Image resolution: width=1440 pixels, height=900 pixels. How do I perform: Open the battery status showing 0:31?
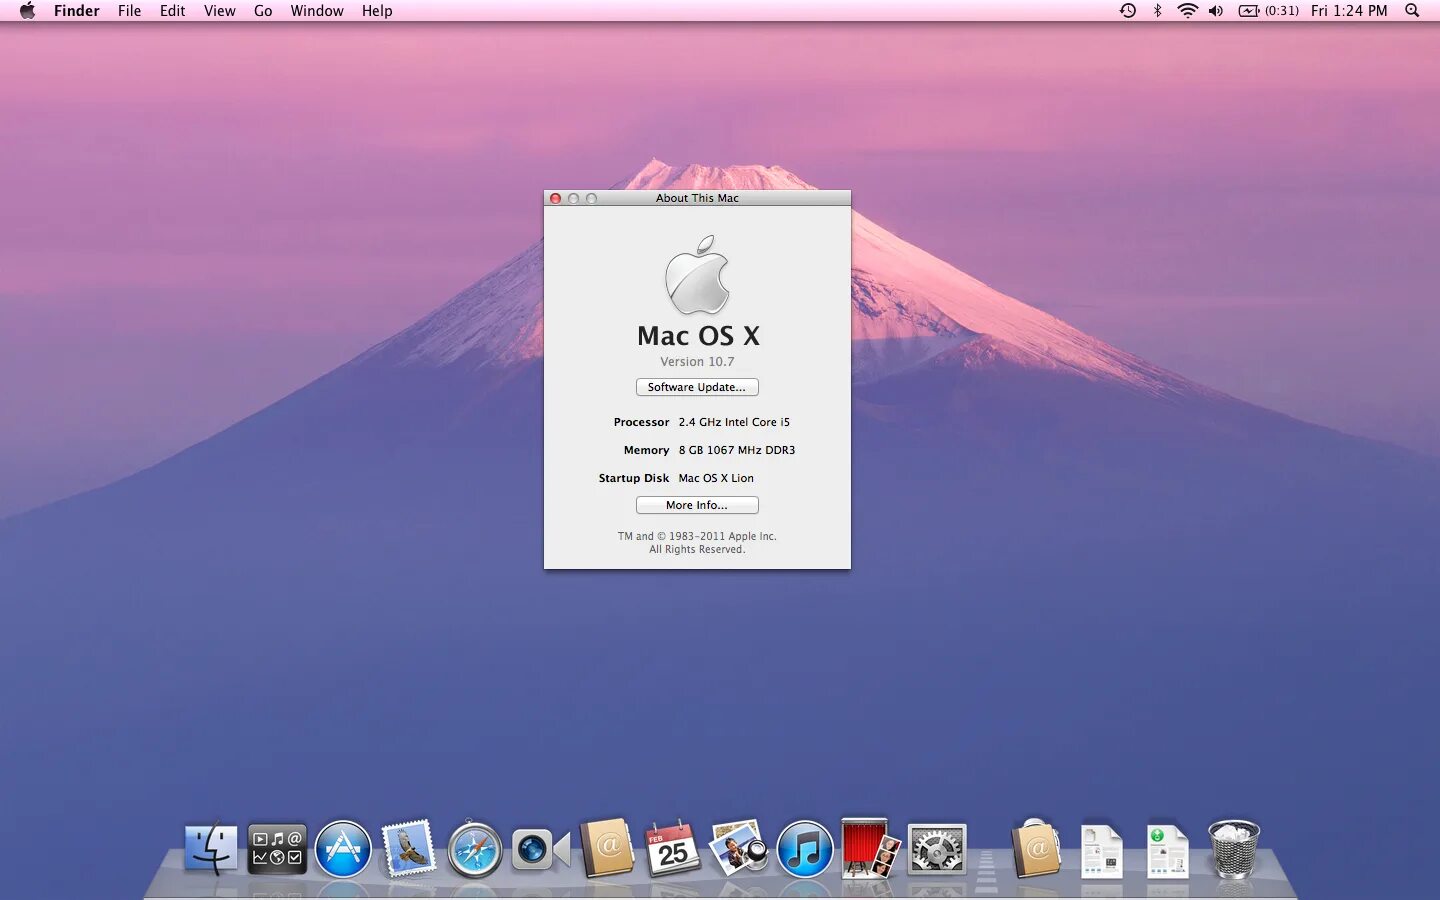[1269, 11]
